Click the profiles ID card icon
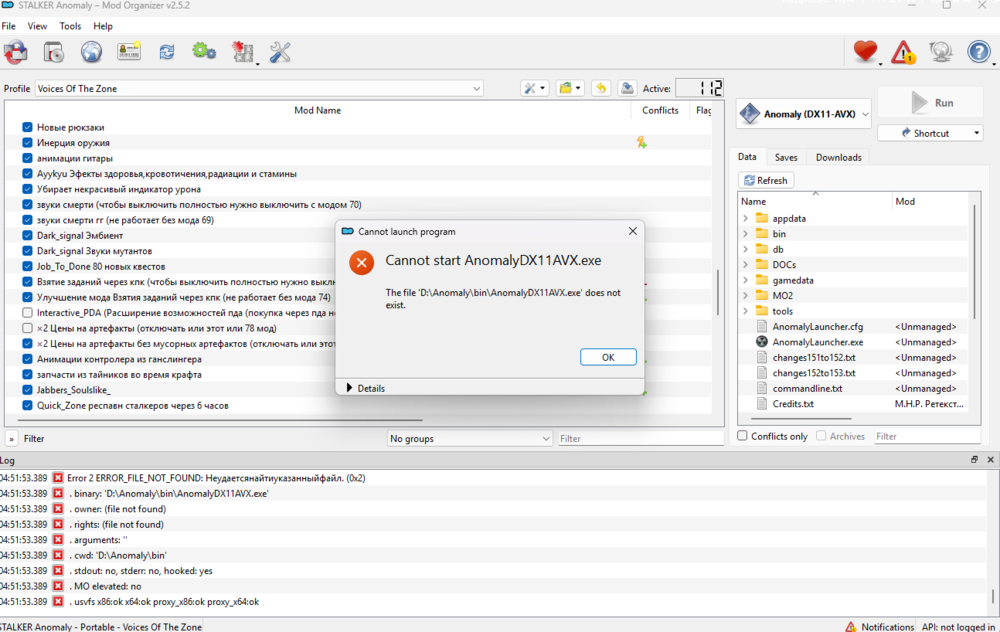Image resolution: width=1000 pixels, height=632 pixels. point(129,52)
